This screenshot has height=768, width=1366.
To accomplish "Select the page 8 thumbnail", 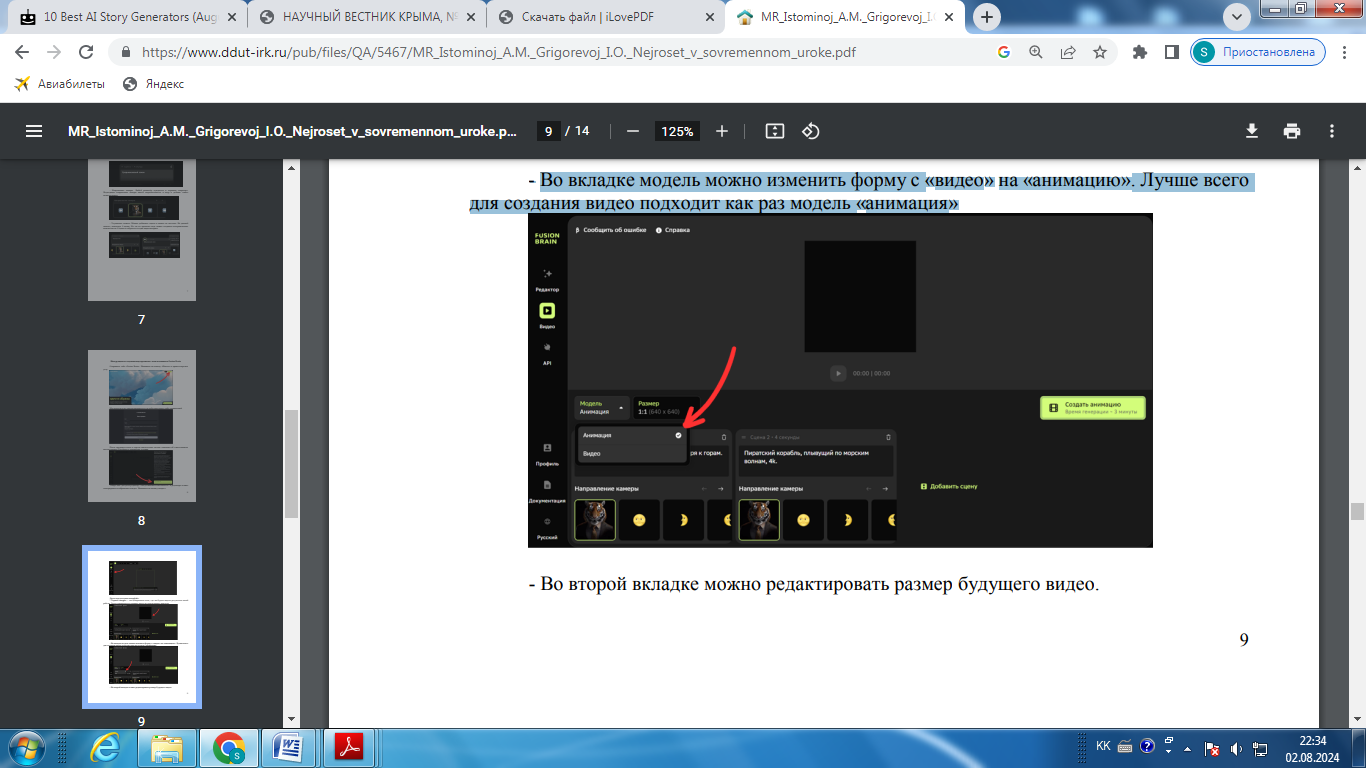I will [x=142, y=426].
